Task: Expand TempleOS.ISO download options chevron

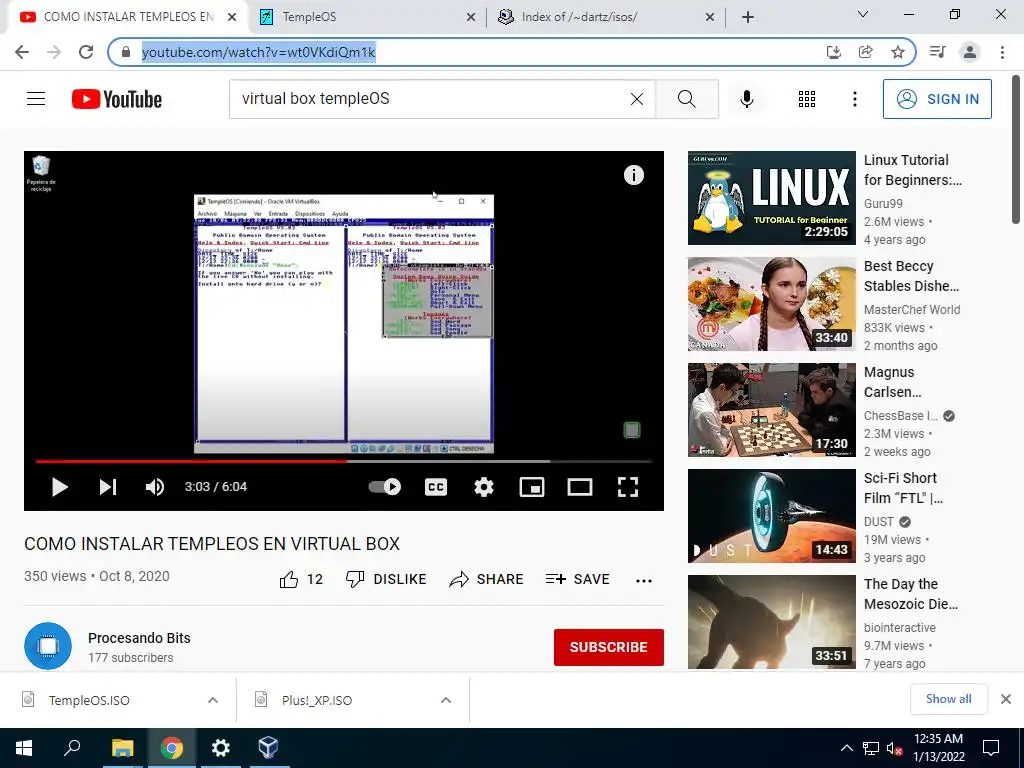Action: pos(213,700)
